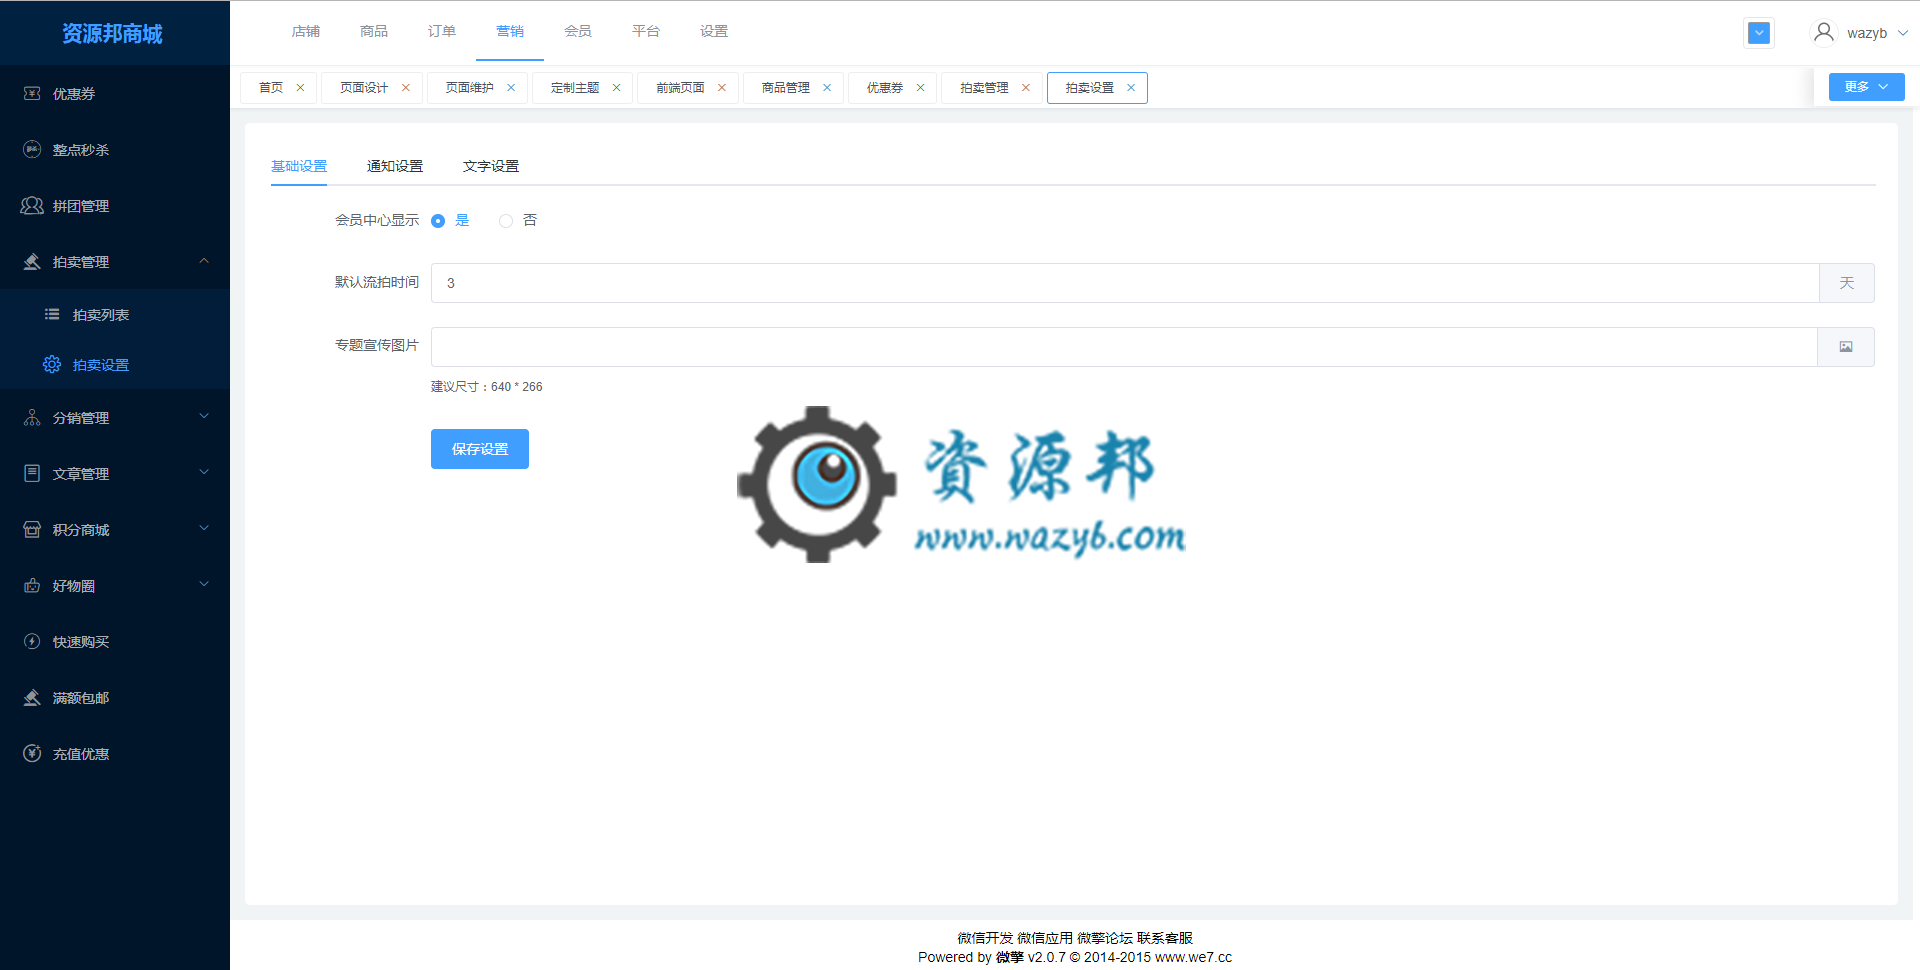Click the 拼团管理 group icon in sidebar
Viewport: 1920px width, 970px height.
pyautogui.click(x=32, y=205)
